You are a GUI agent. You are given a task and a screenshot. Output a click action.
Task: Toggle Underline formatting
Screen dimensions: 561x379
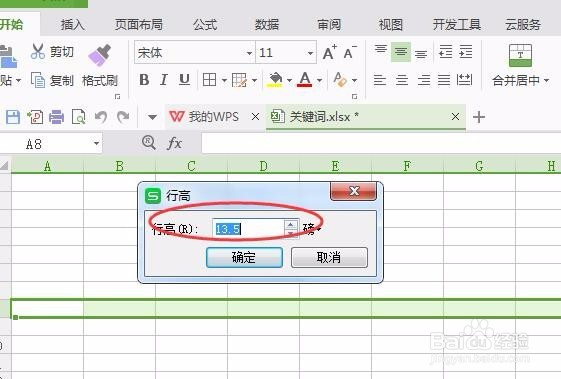184,80
